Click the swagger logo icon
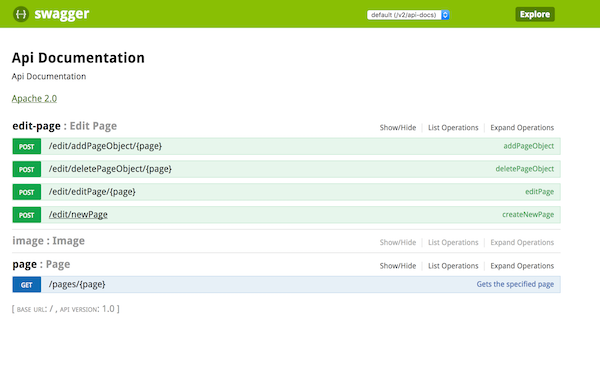Image resolution: width=600 pixels, height=385 pixels. 21,14
